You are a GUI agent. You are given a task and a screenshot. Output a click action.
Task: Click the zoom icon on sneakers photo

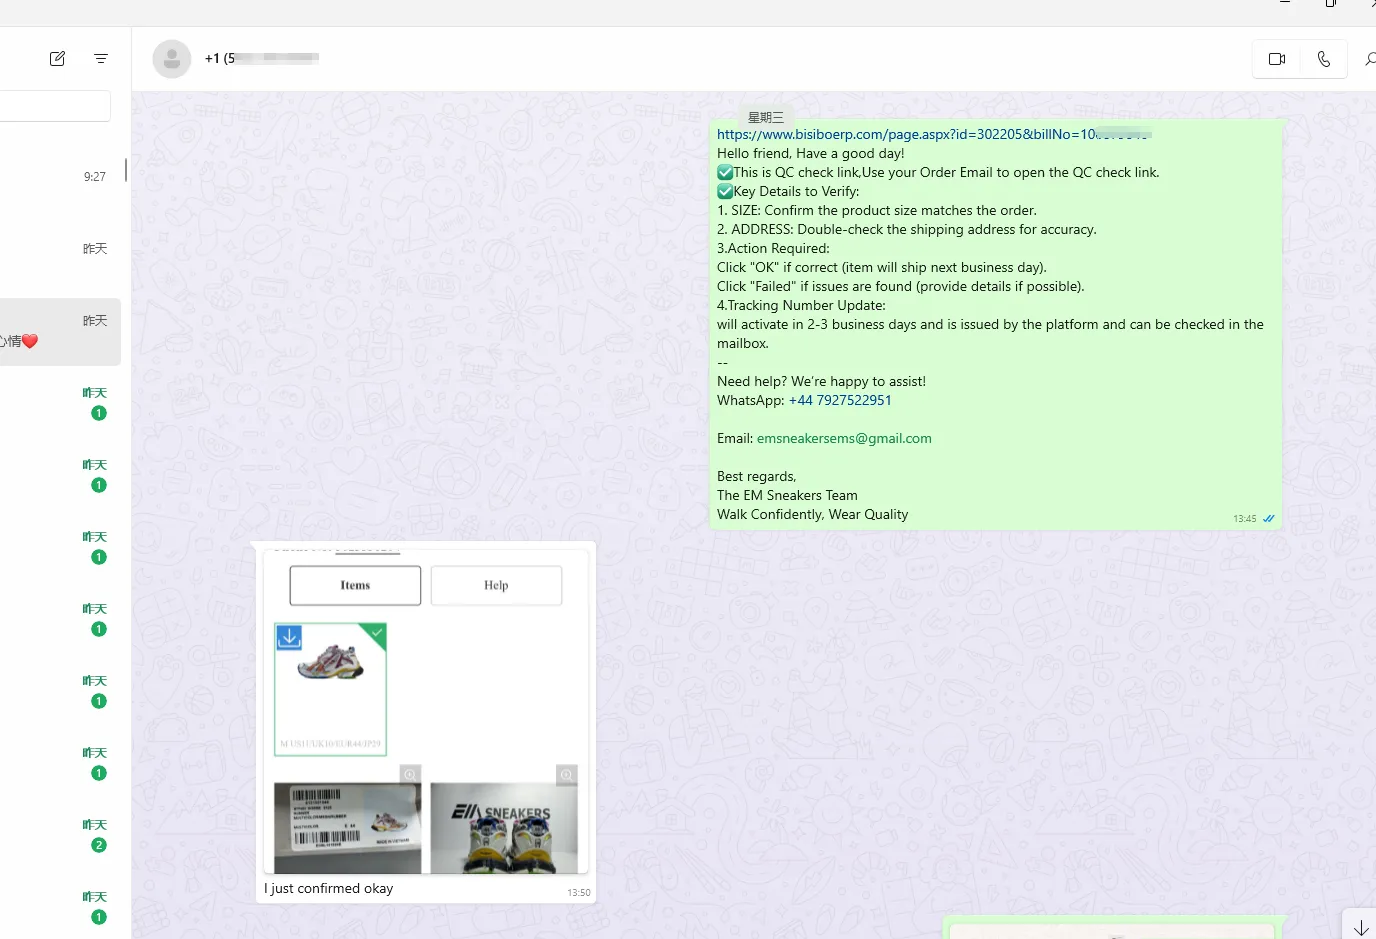click(x=566, y=775)
